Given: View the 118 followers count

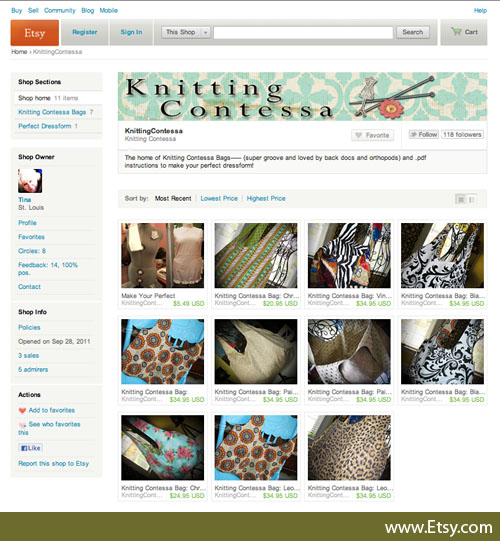Looking at the screenshot, I should tap(462, 135).
